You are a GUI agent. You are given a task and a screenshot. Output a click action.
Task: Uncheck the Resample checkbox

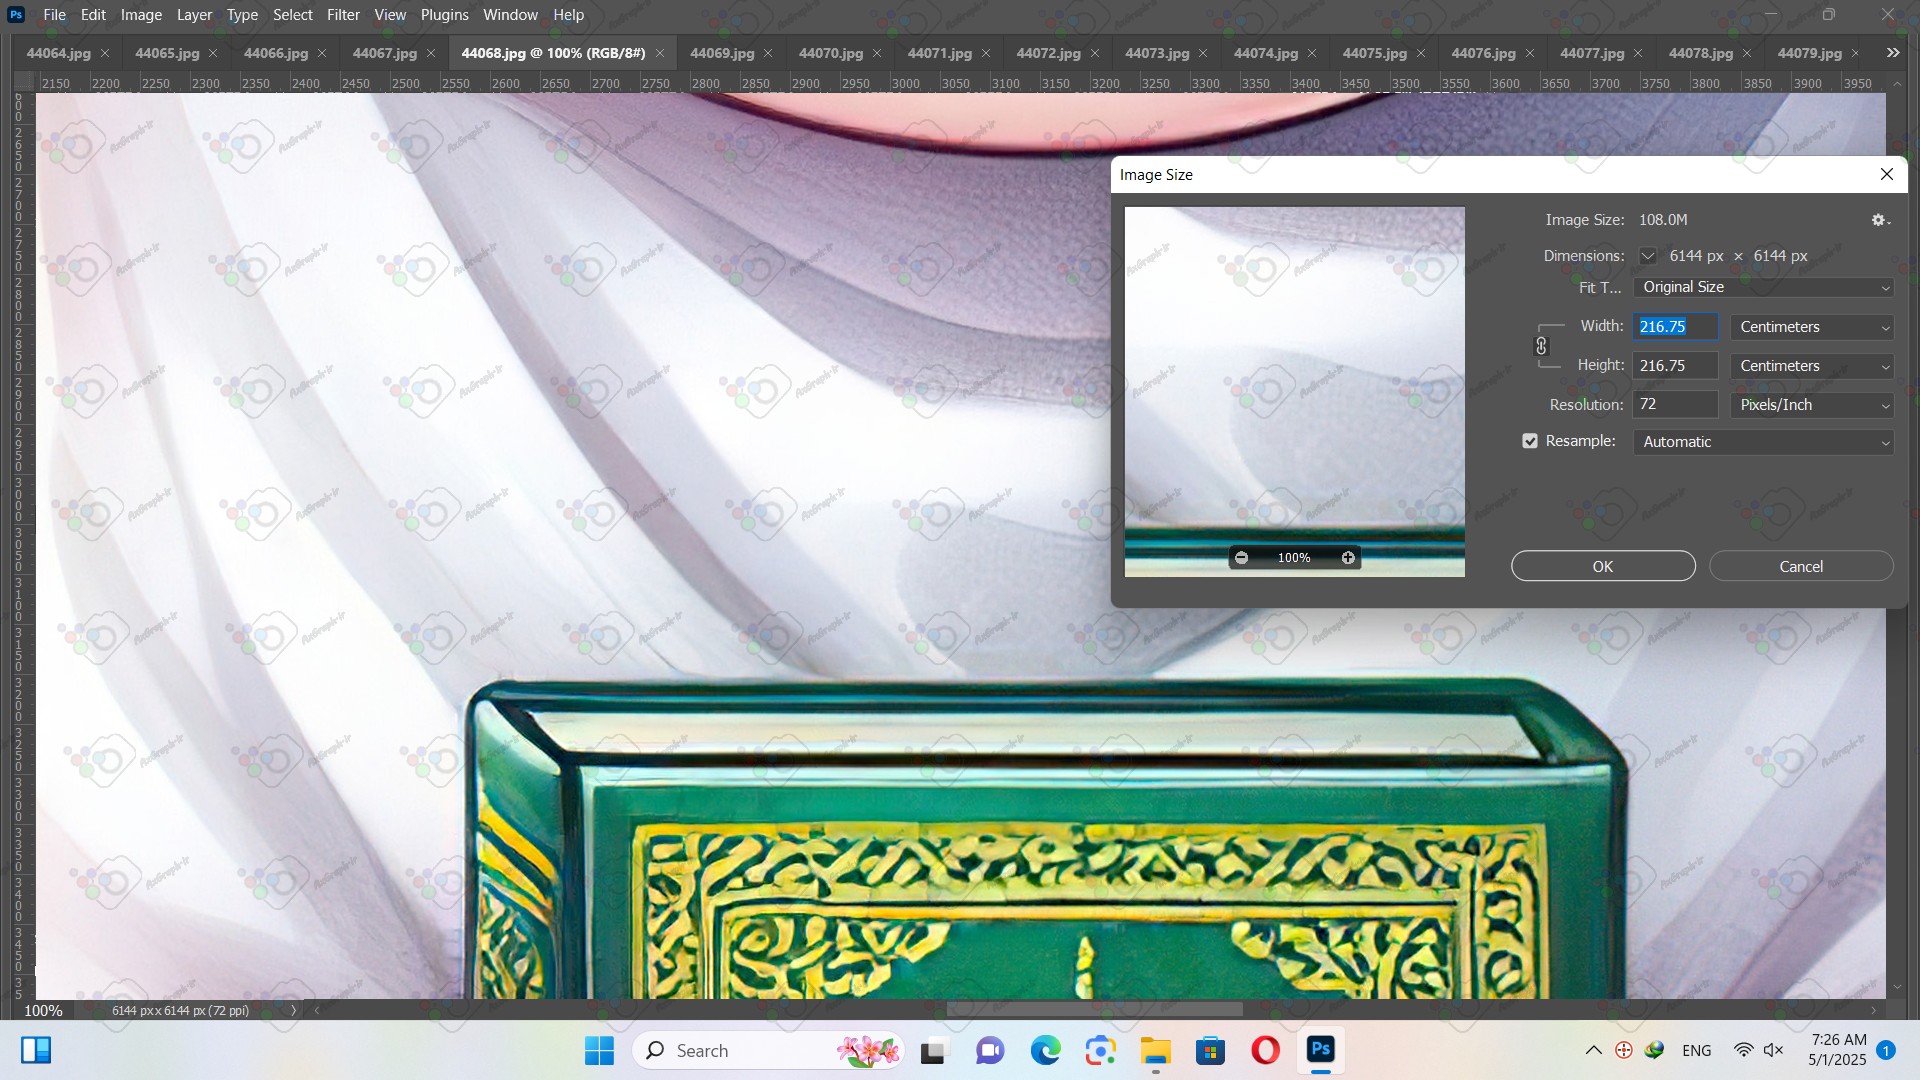click(1530, 441)
